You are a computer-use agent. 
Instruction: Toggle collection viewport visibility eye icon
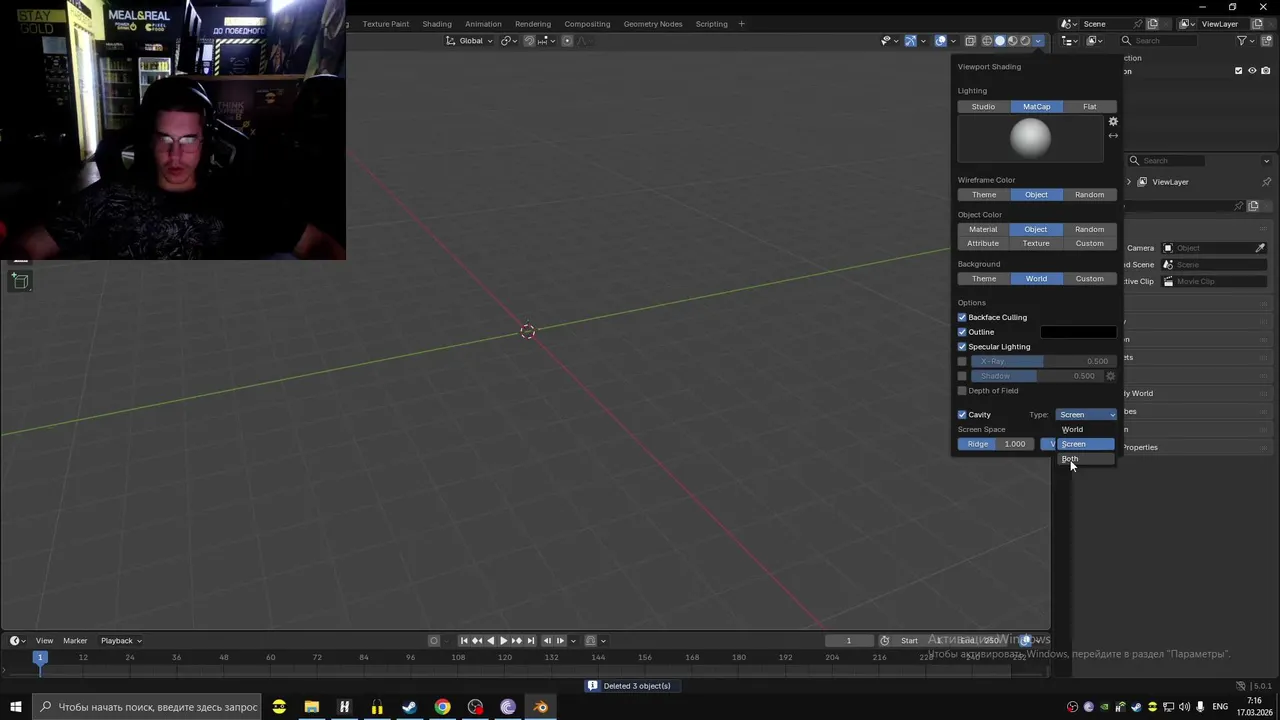tap(1252, 70)
